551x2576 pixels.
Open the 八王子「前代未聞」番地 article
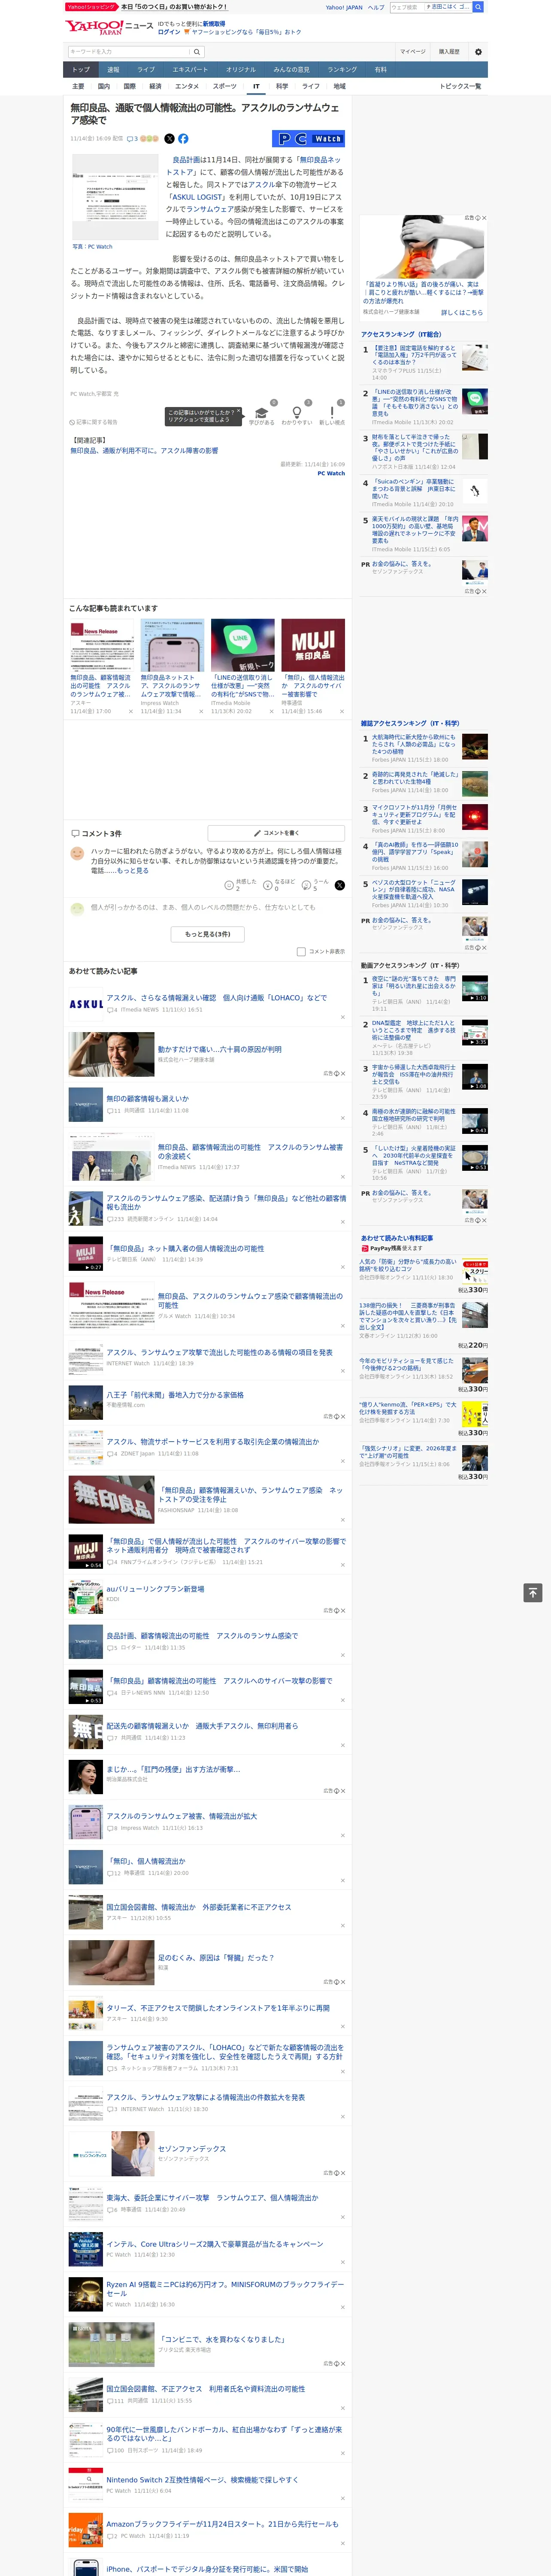click(175, 1395)
